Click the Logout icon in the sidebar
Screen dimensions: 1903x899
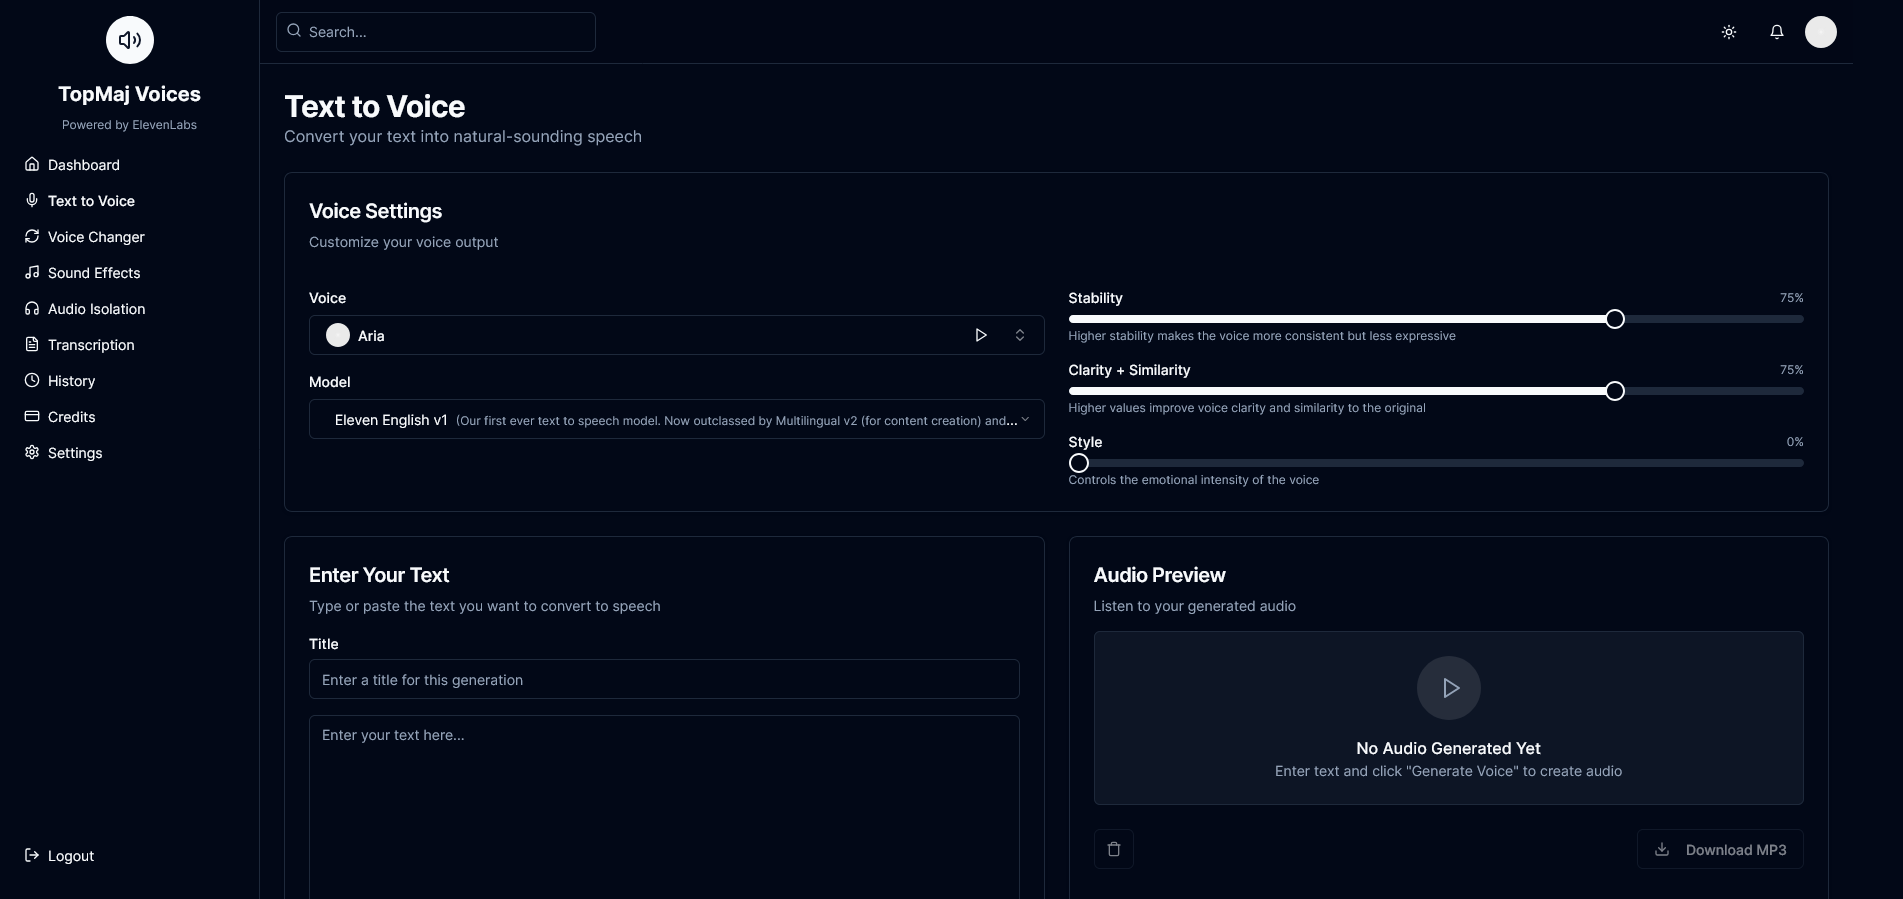32,855
